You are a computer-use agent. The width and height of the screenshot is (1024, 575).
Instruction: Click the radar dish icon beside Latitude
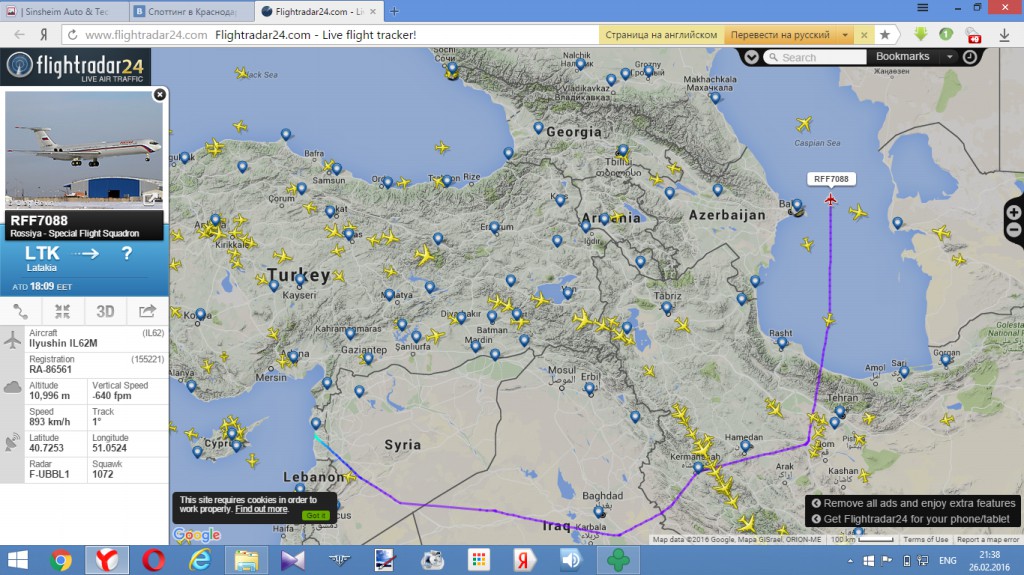coord(12,442)
